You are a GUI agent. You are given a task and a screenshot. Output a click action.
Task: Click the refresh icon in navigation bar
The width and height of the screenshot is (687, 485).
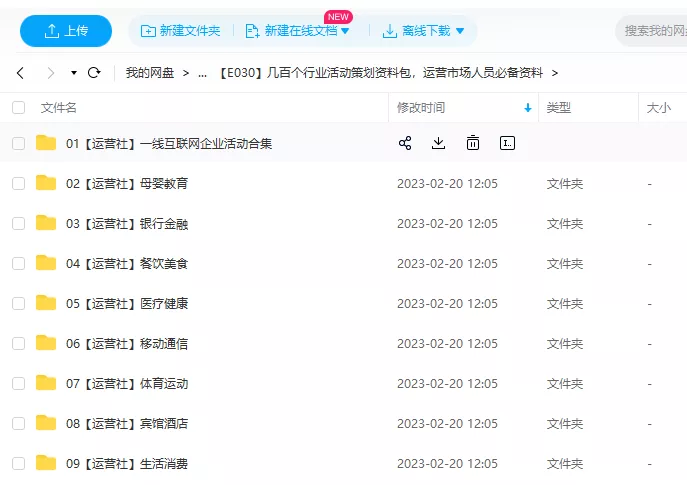point(95,73)
